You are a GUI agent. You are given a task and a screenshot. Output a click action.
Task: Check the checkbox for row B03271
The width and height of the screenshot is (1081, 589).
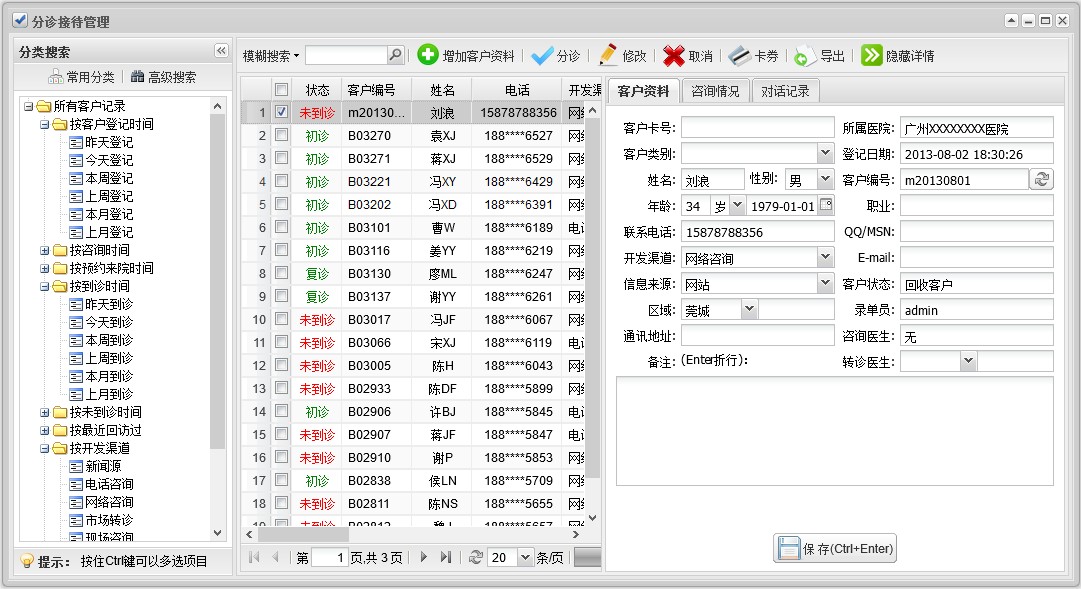281,158
